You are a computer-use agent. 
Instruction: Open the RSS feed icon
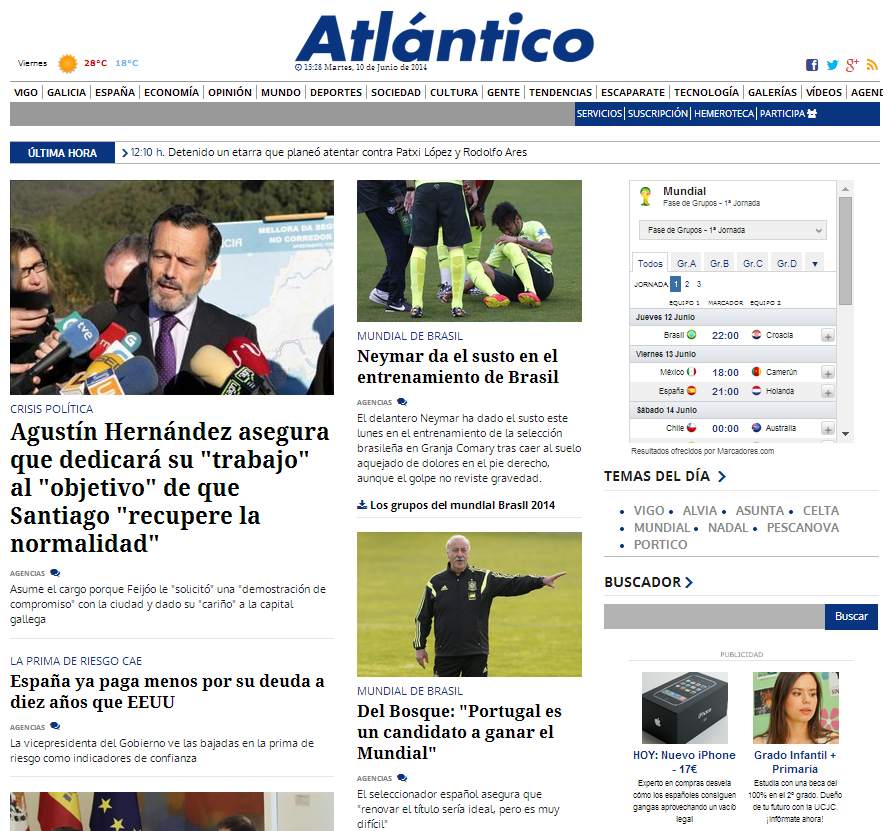coord(872,65)
